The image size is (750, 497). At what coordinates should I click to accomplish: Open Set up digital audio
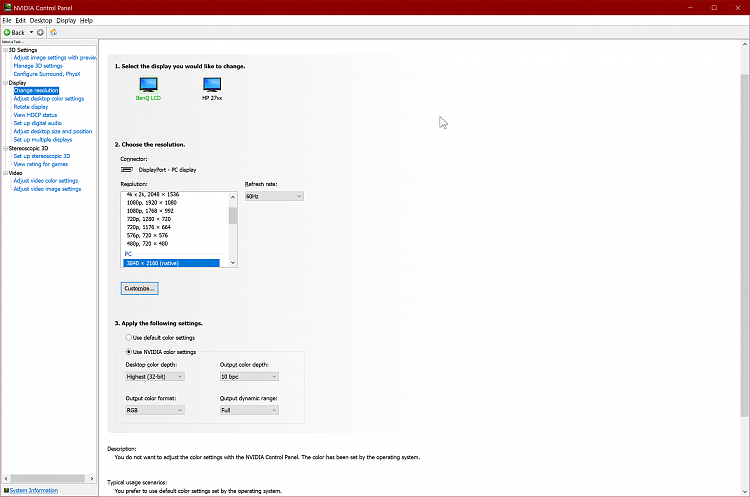click(38, 123)
